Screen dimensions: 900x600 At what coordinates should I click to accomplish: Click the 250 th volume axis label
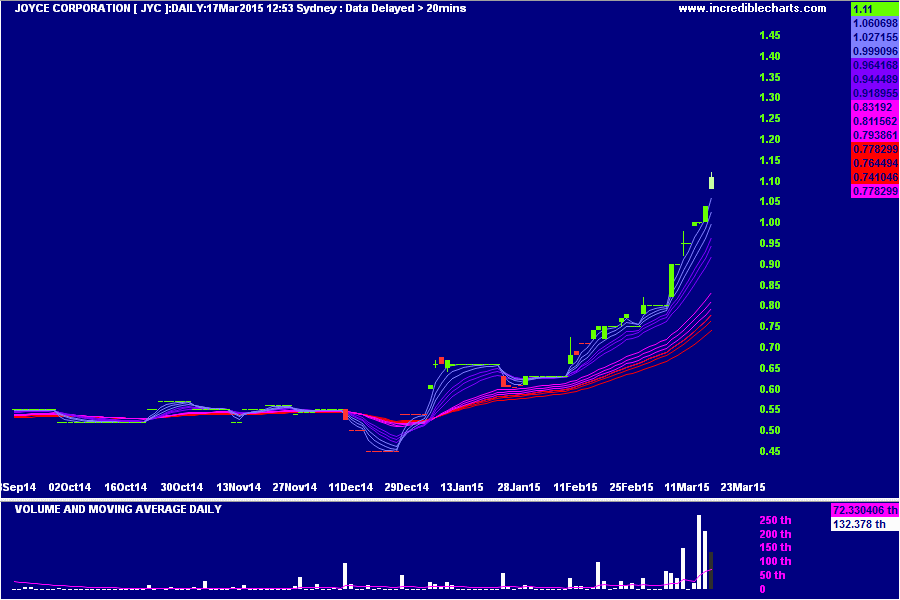tap(775, 521)
